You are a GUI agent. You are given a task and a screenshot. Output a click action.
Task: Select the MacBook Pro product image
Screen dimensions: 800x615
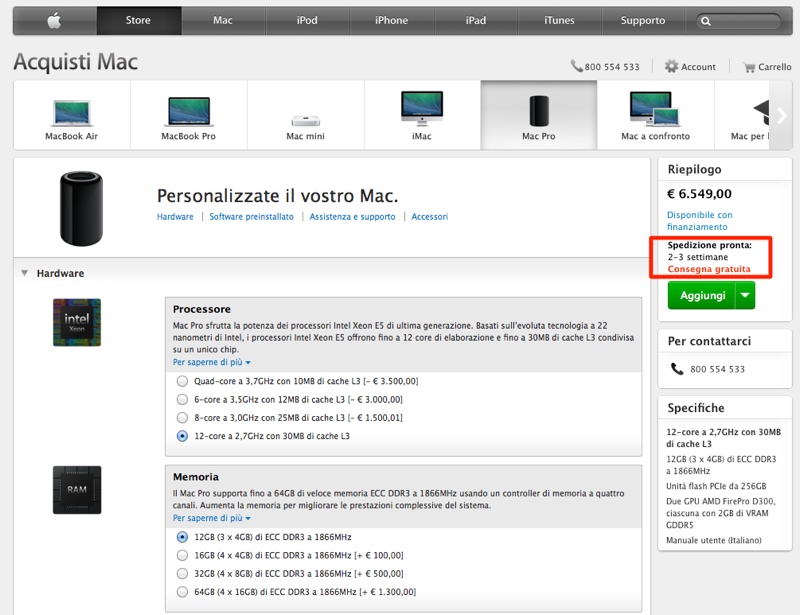[x=188, y=111]
